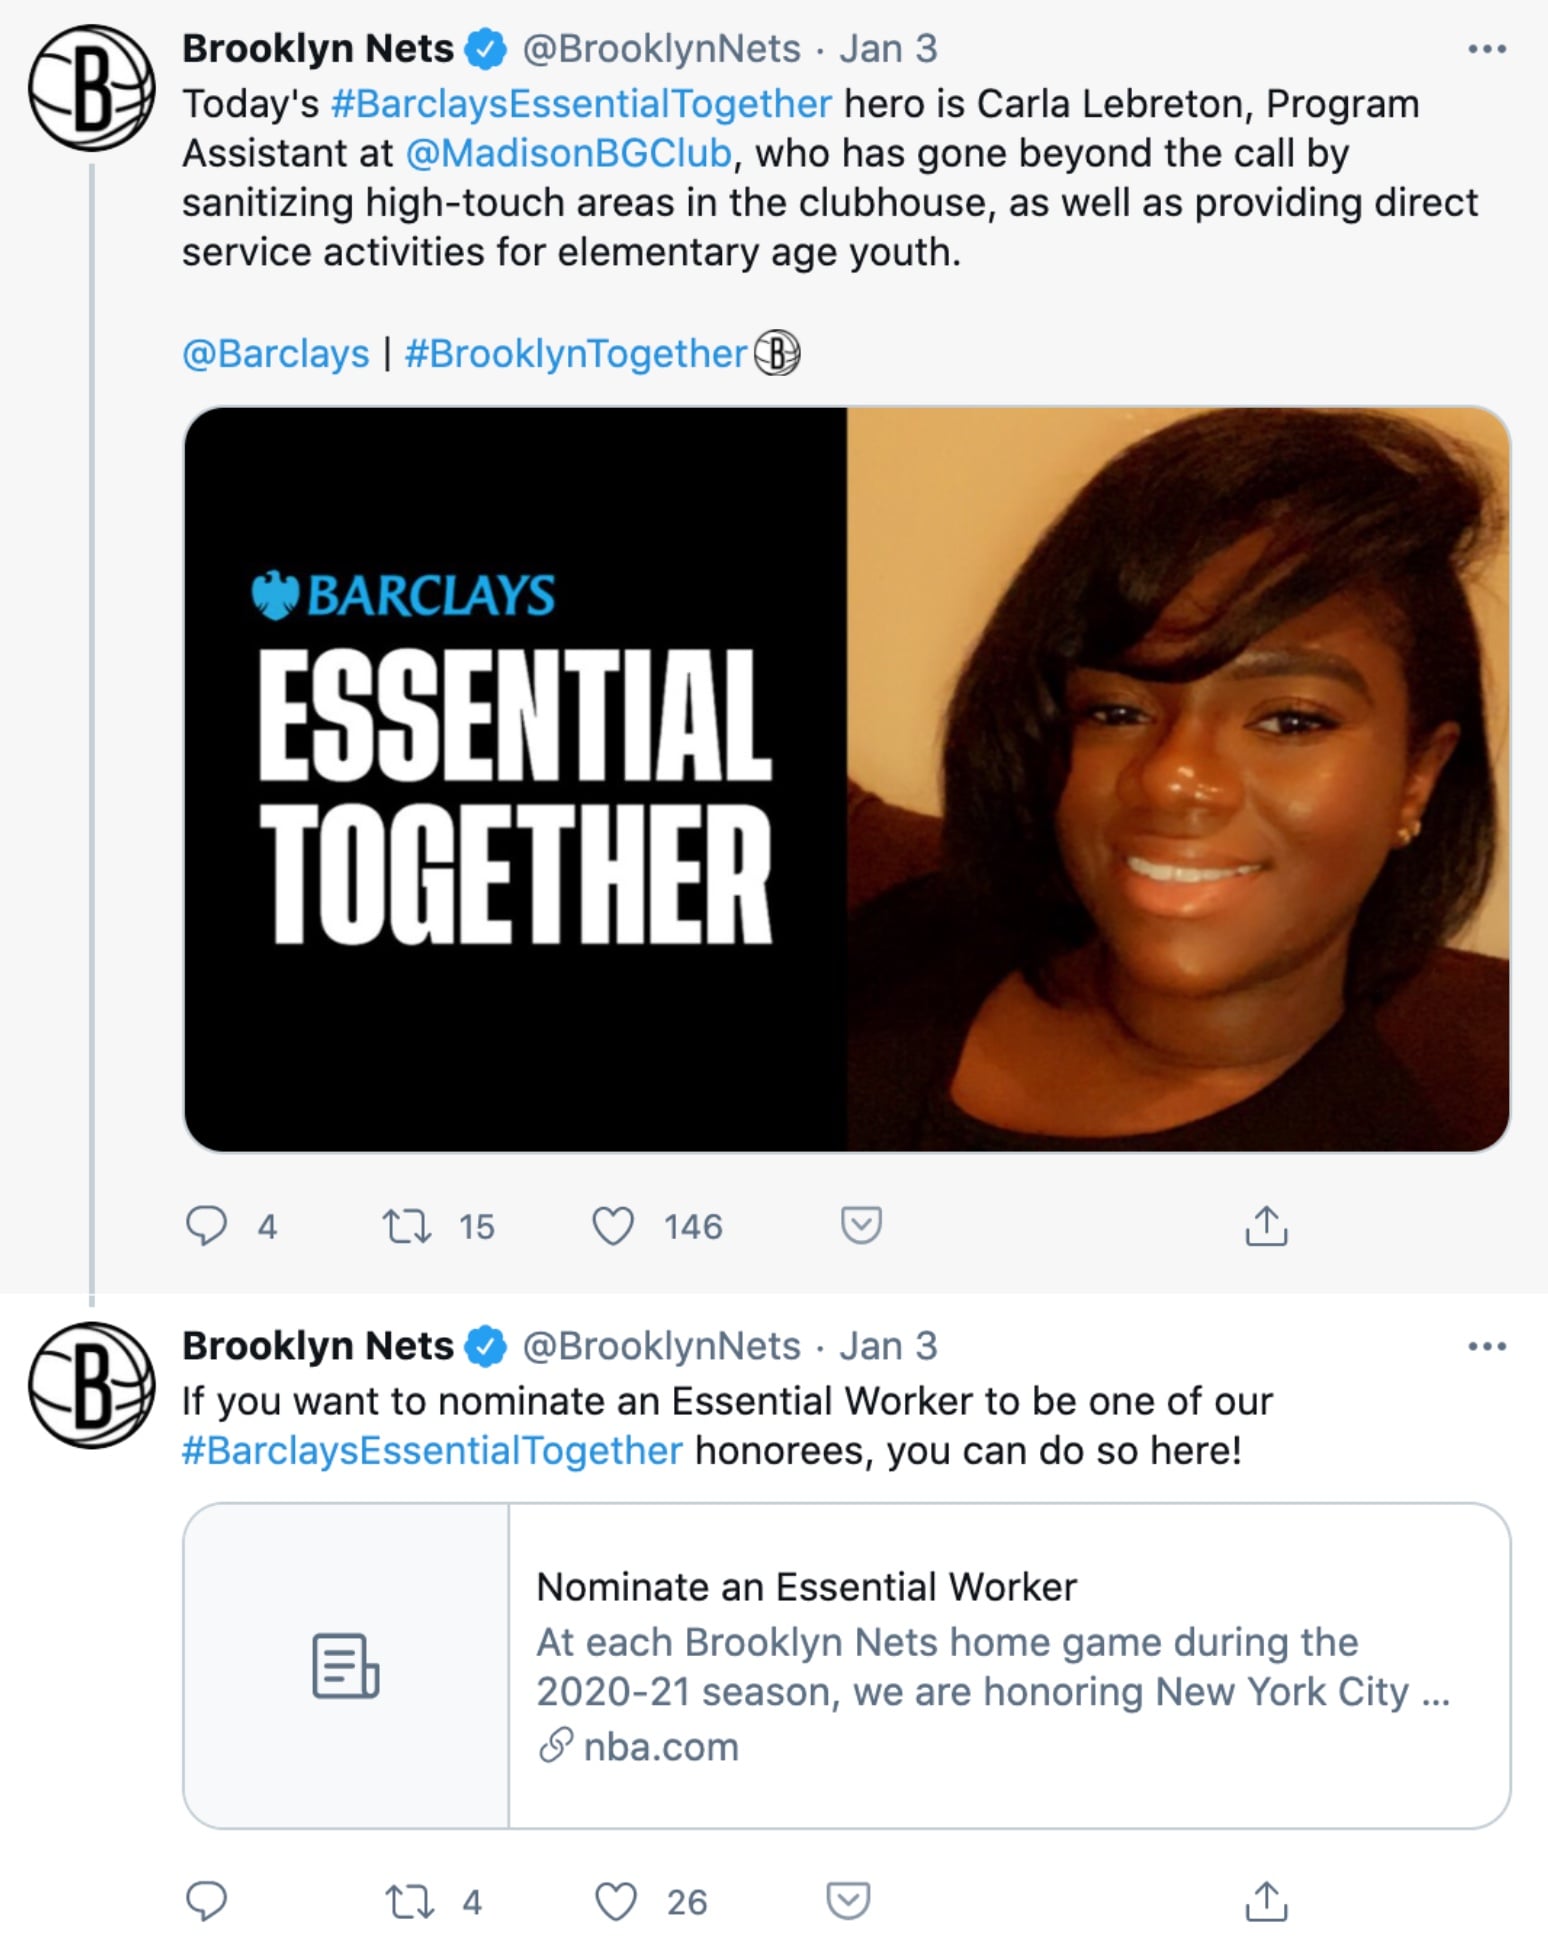The image size is (1548, 1948).
Task: Open the @MadisonBGClub mention link
Action: point(568,154)
